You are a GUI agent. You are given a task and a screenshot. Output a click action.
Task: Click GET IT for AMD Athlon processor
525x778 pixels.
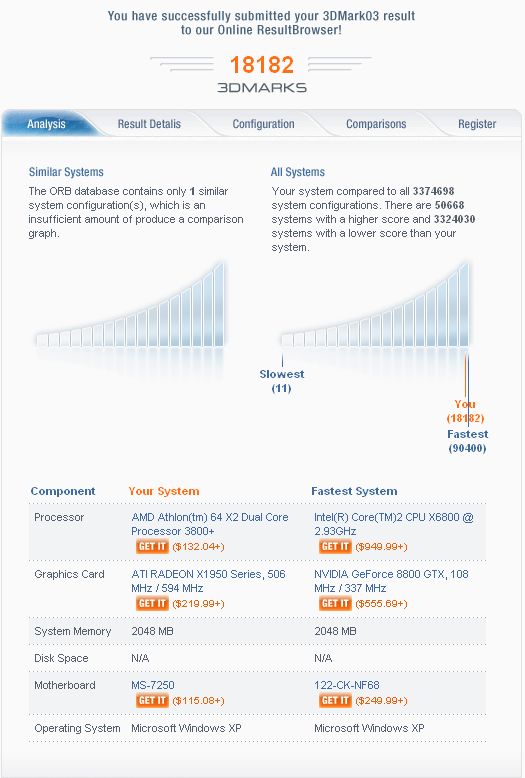pos(152,546)
